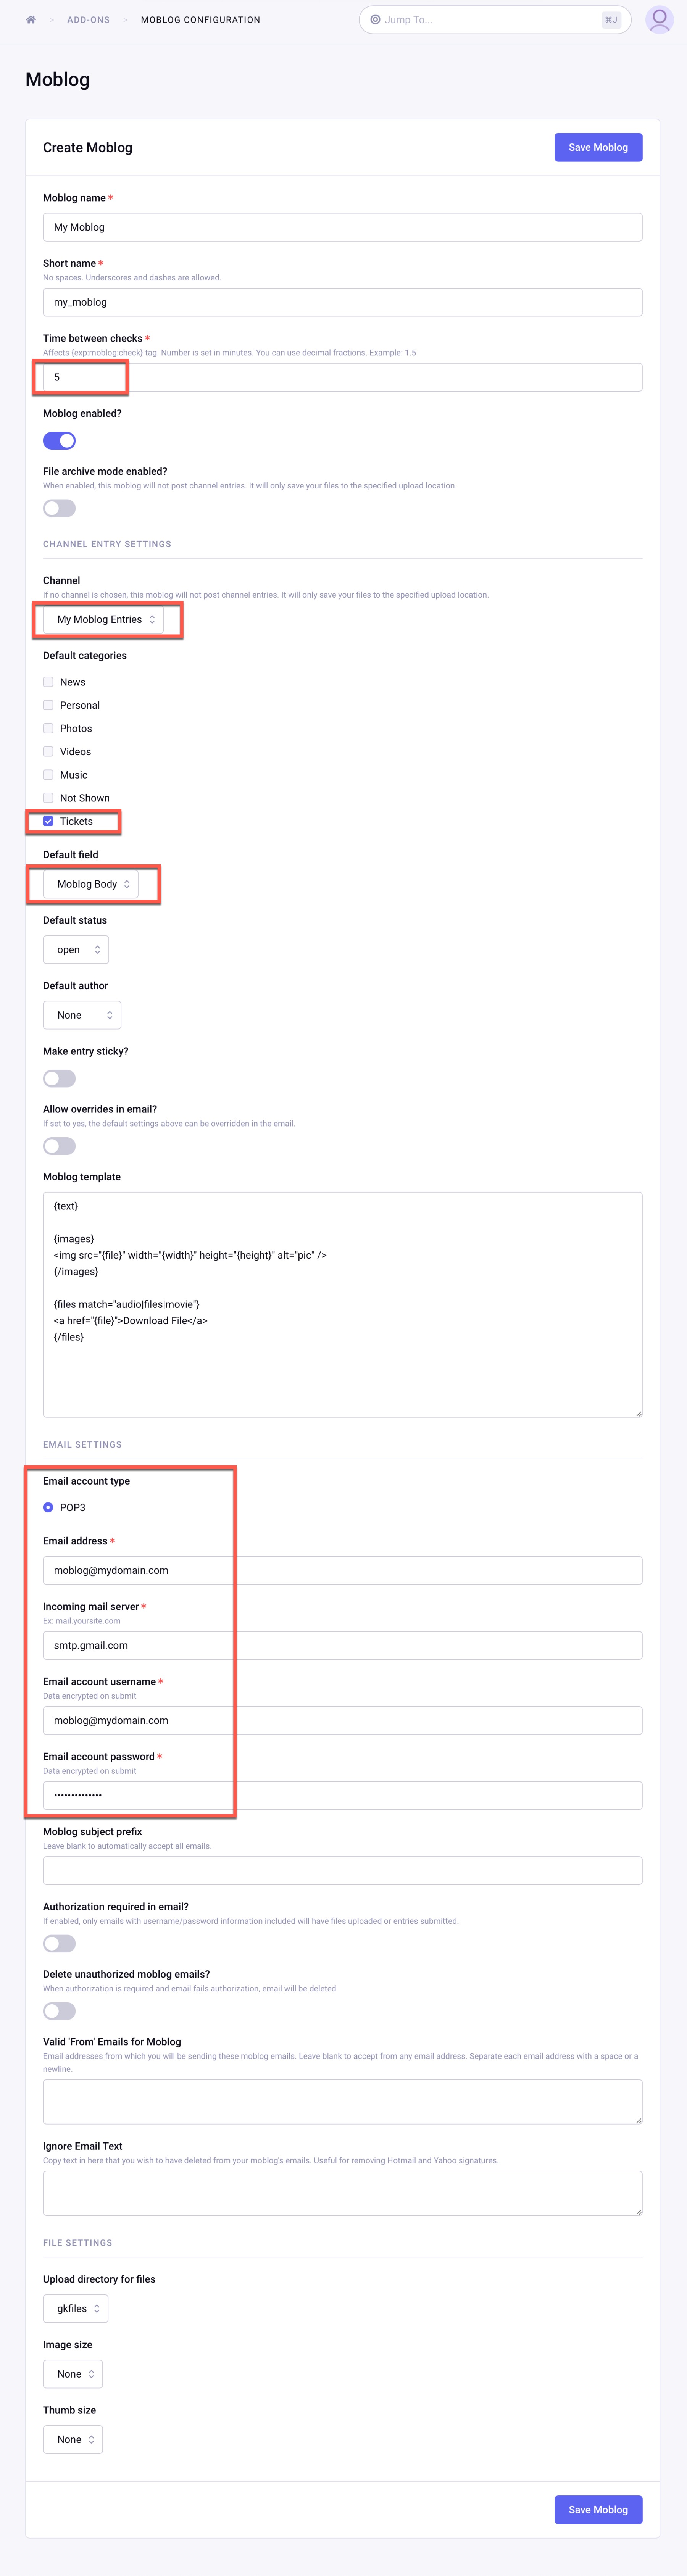Focus the Moblog subject prefix field
This screenshot has height=2576, width=687.
coord(342,1870)
